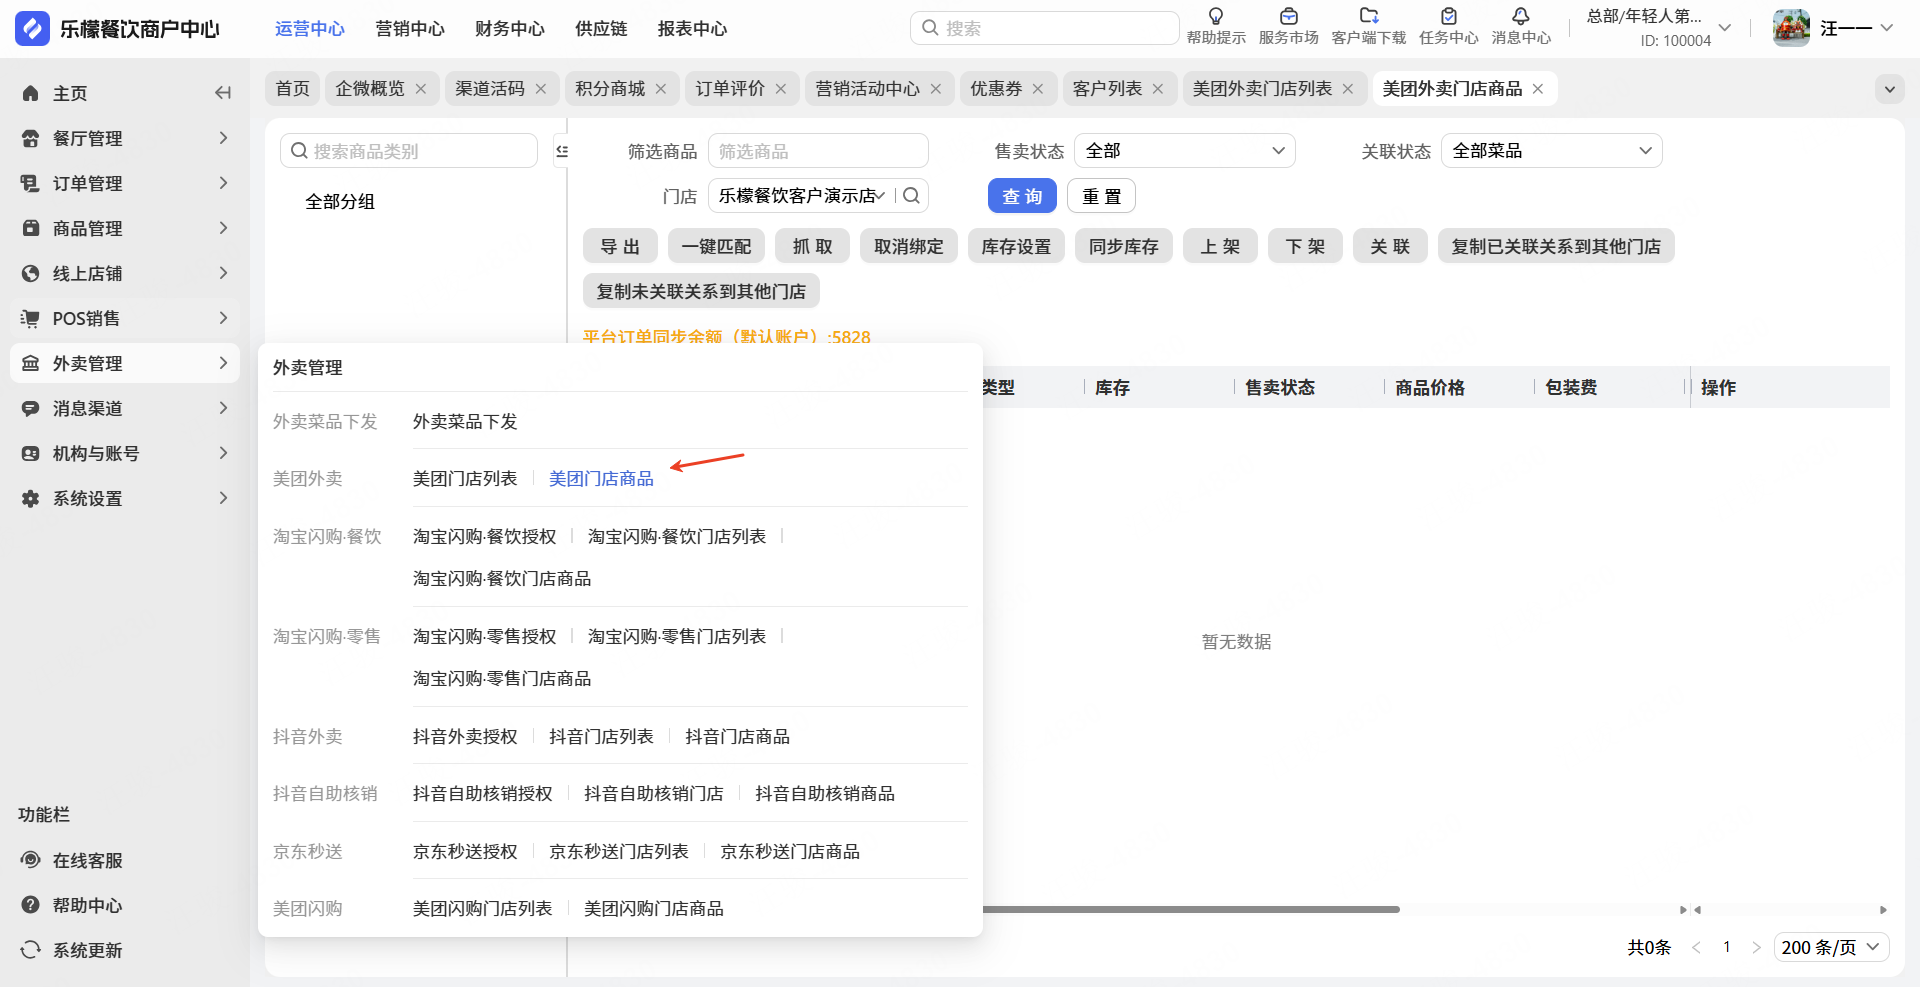Screen dimensions: 1920x987
Task: Click the 查询 button
Action: pos(1021,196)
